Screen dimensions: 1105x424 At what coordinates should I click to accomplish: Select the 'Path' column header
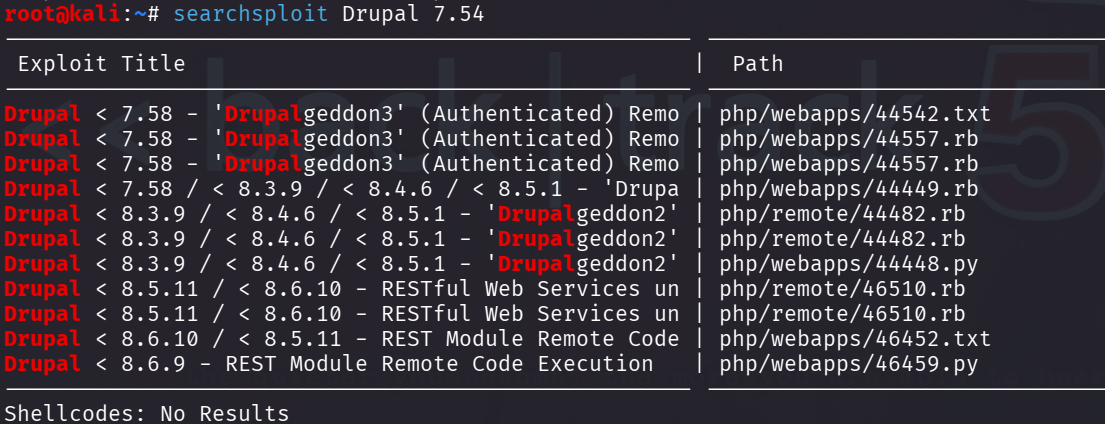pyautogui.click(x=758, y=64)
